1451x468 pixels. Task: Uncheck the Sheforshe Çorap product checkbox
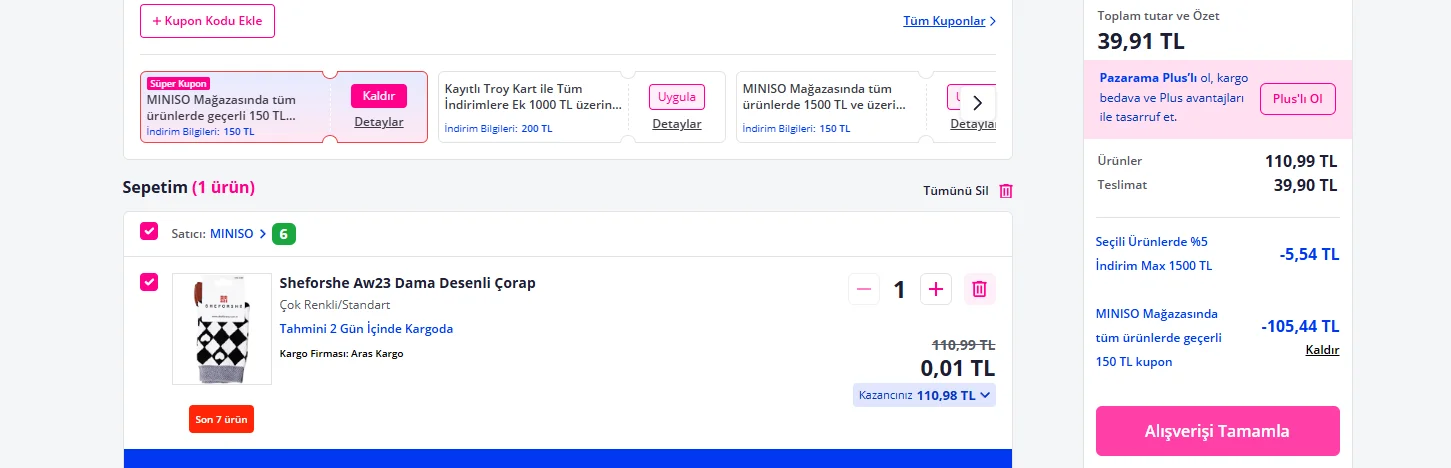click(149, 282)
